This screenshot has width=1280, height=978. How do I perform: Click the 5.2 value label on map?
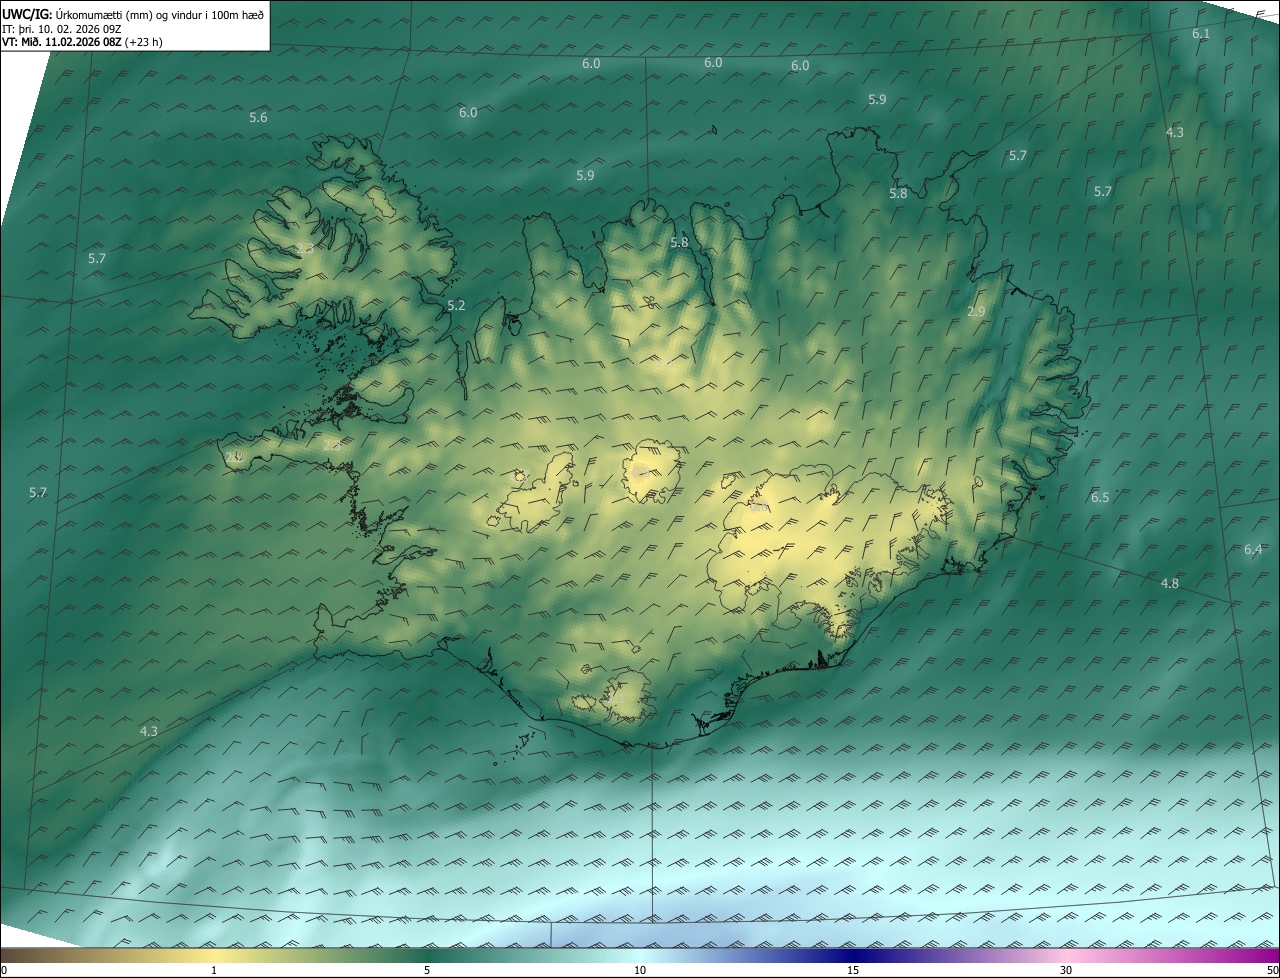[456, 306]
